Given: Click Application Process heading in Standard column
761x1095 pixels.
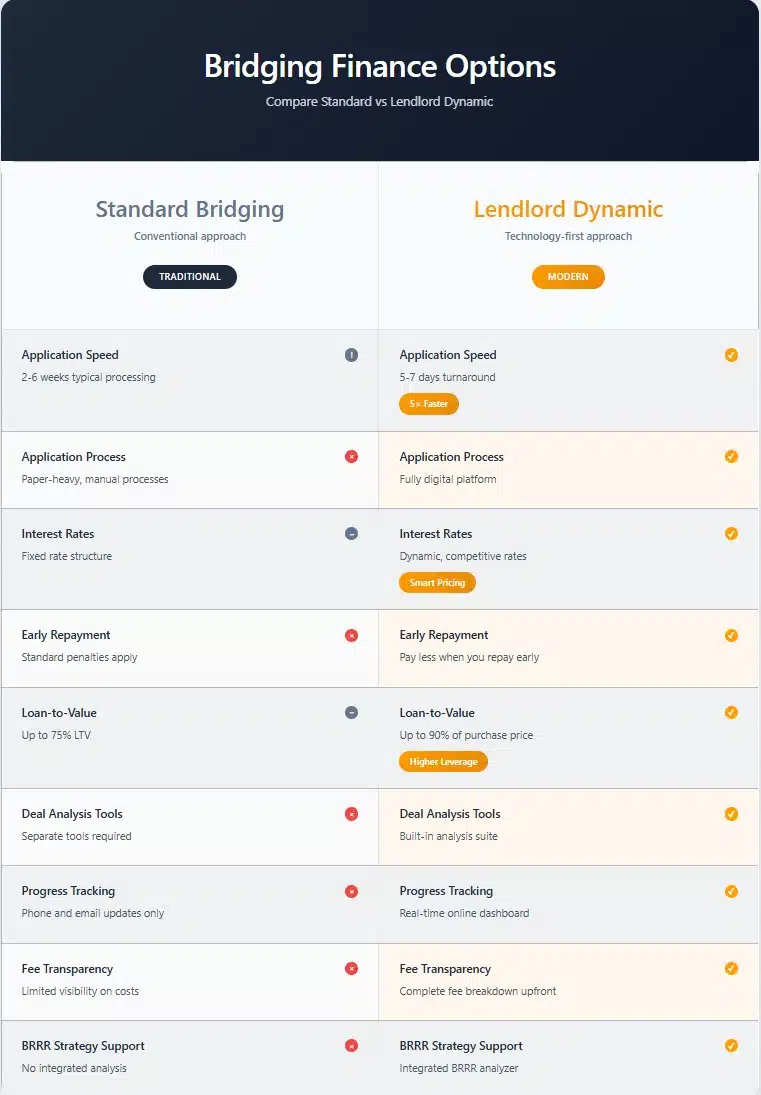Looking at the screenshot, I should tap(74, 457).
